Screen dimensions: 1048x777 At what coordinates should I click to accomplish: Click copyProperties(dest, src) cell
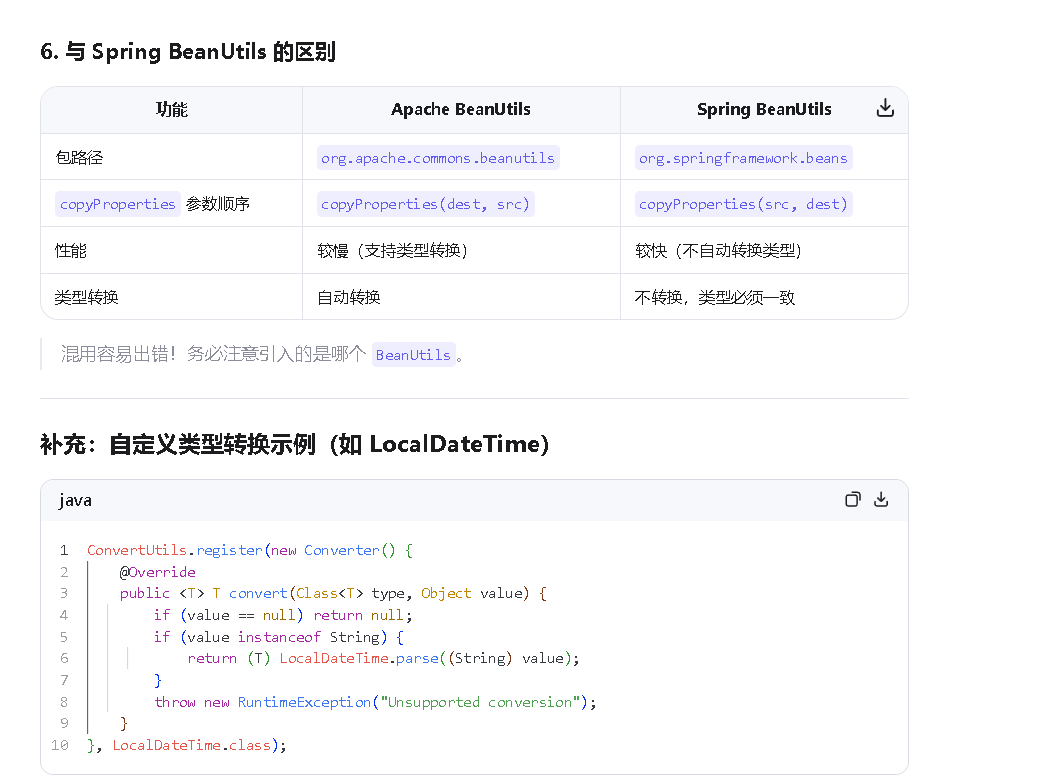pos(425,204)
